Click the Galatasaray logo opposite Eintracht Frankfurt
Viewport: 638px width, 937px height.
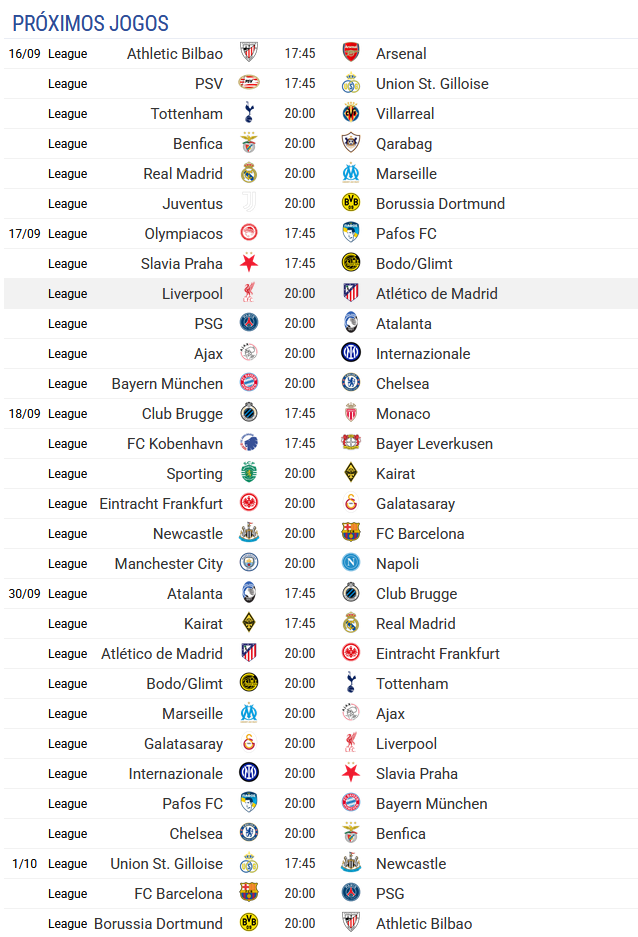point(351,503)
